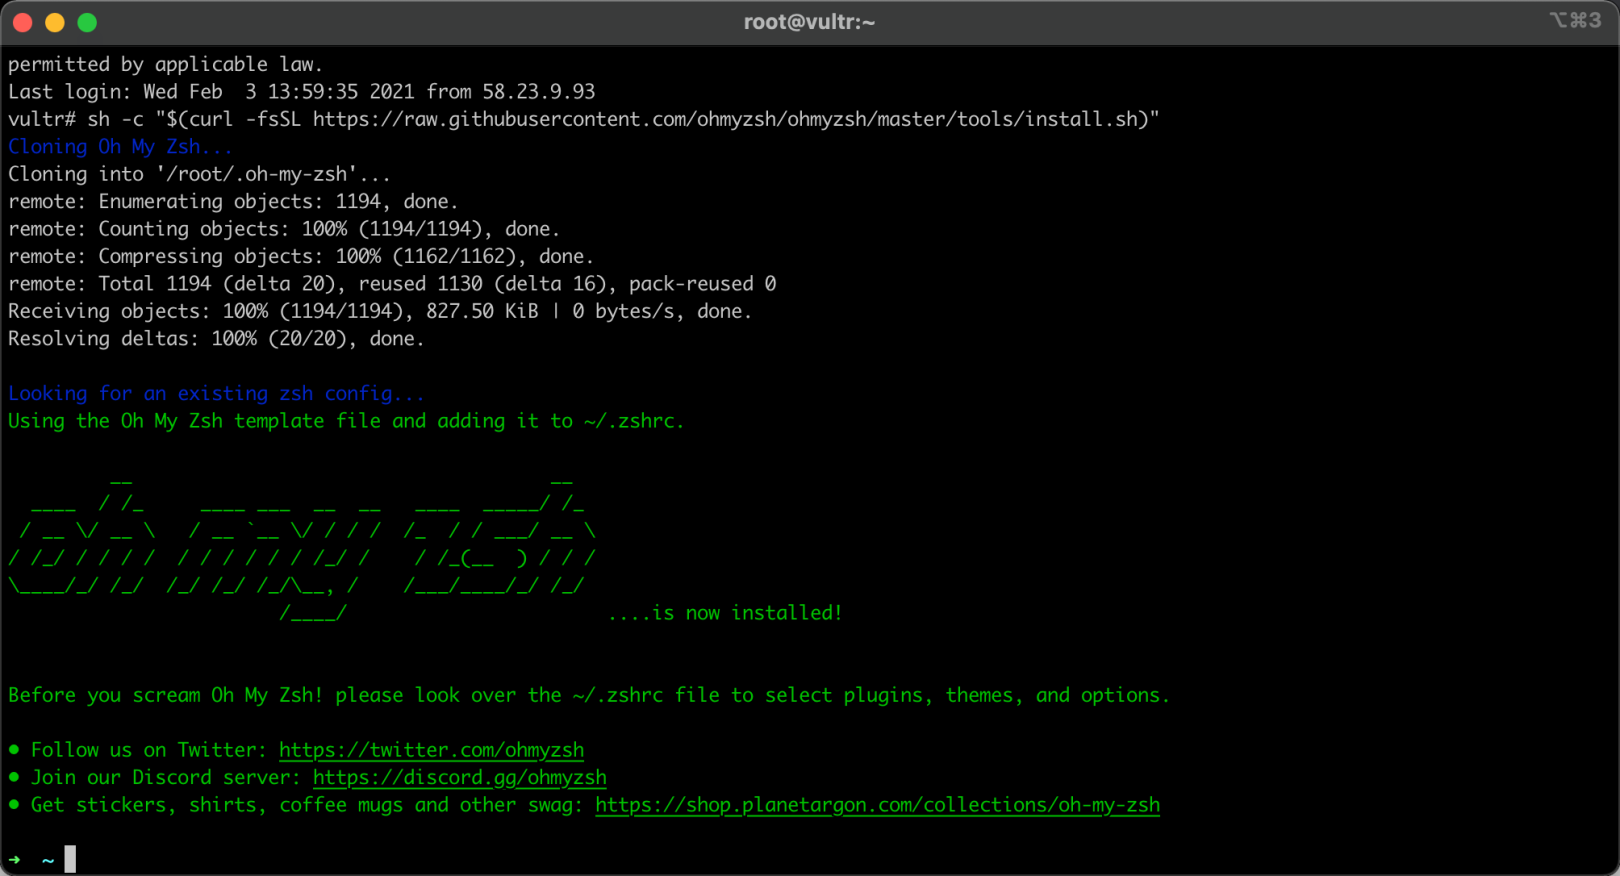The height and width of the screenshot is (876, 1620).
Task: Open the Discord ohmyzsh server link
Action: click(459, 777)
